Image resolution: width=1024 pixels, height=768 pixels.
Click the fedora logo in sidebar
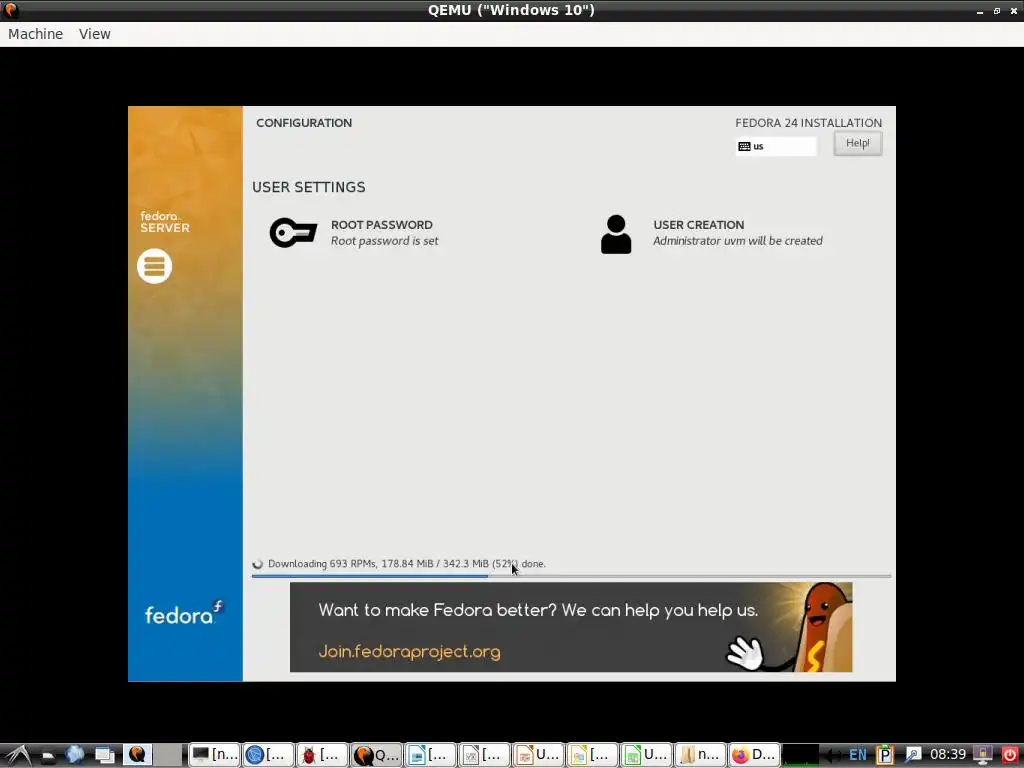point(184,613)
